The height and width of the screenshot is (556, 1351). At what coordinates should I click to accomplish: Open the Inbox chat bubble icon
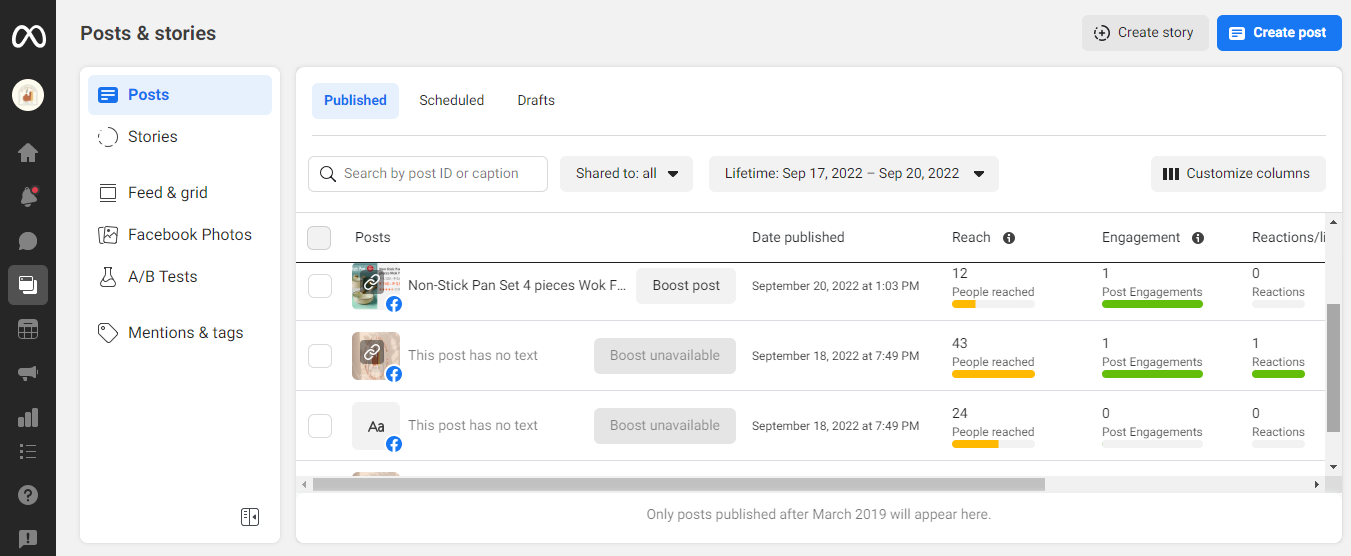click(x=28, y=241)
